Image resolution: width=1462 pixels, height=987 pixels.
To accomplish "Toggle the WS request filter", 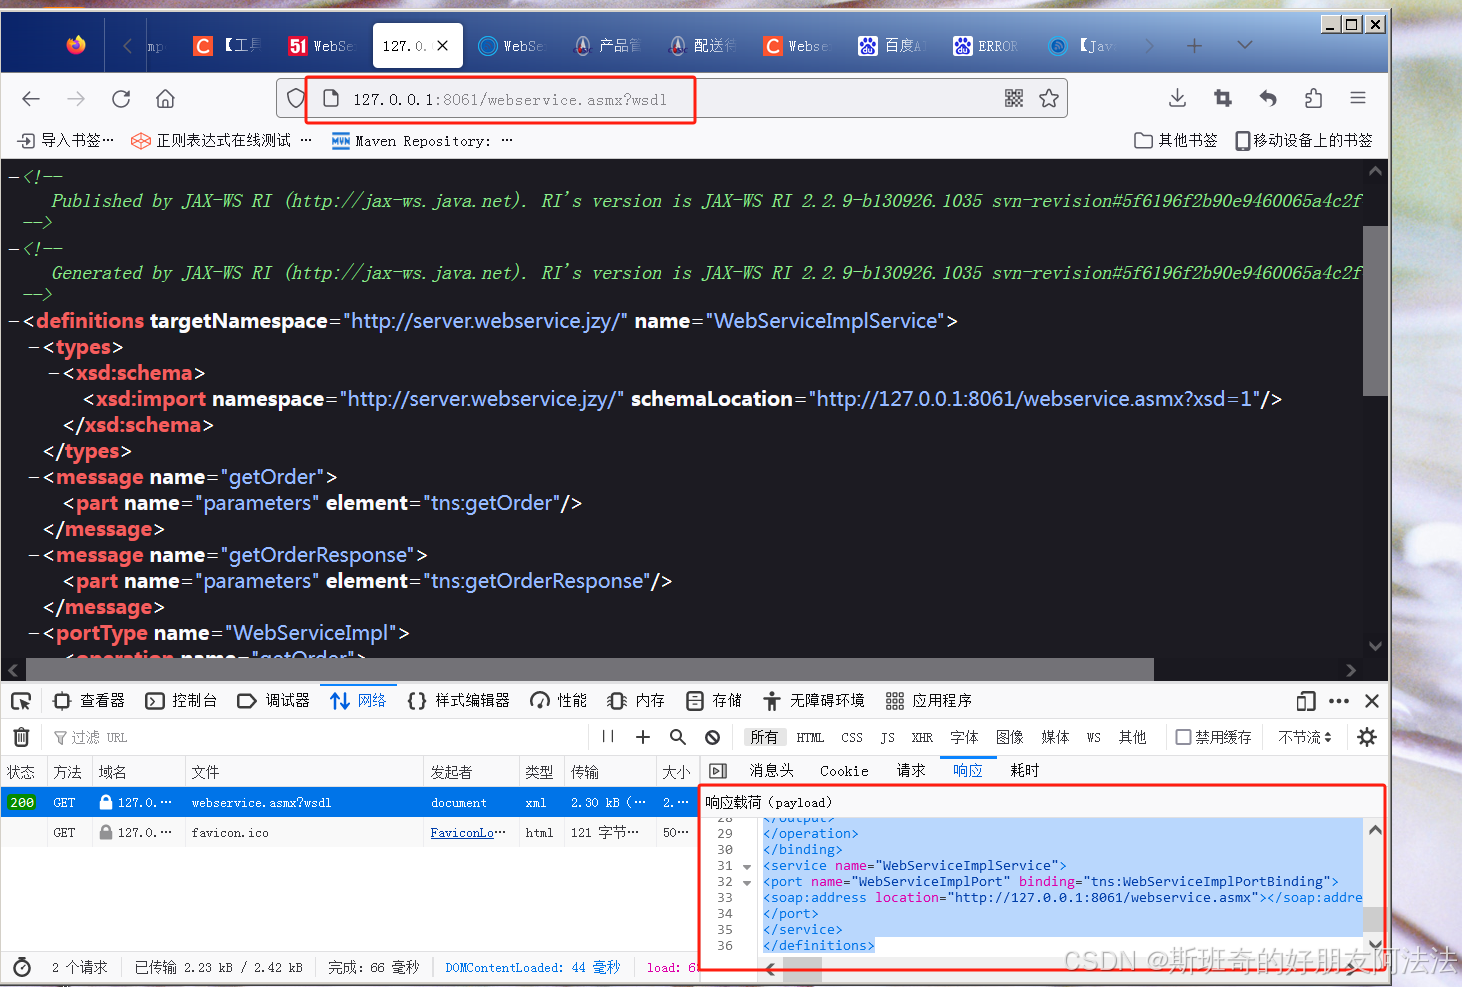I will click(1093, 737).
